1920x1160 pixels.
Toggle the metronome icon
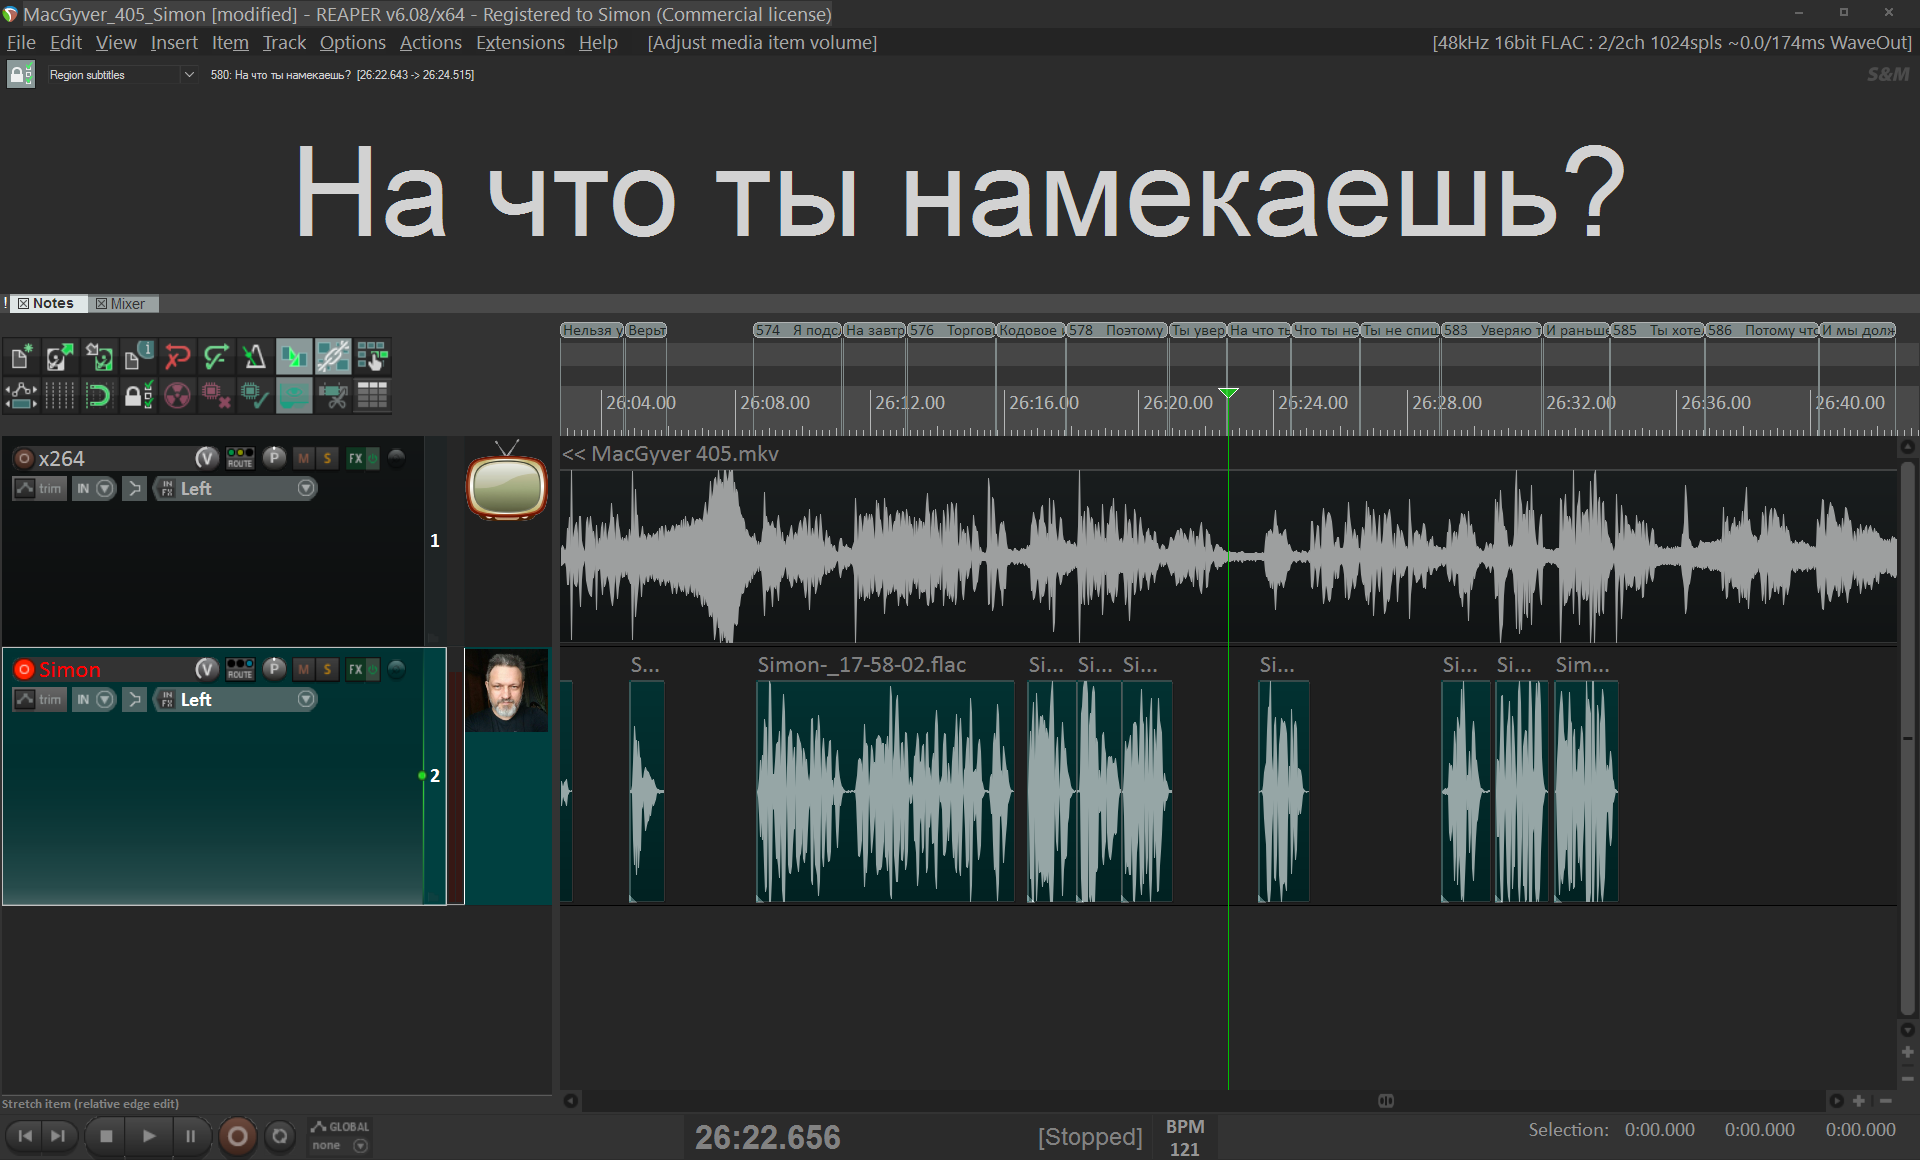click(x=255, y=357)
